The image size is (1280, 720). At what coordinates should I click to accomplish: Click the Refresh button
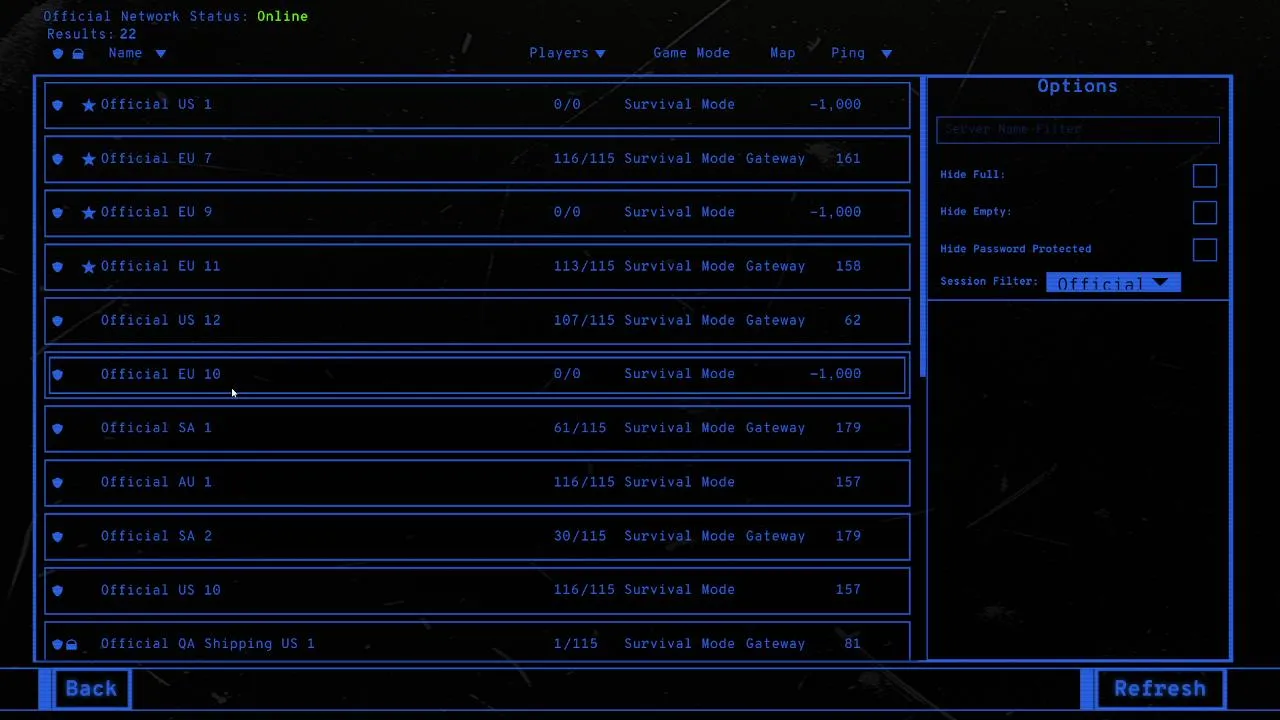click(x=1160, y=689)
